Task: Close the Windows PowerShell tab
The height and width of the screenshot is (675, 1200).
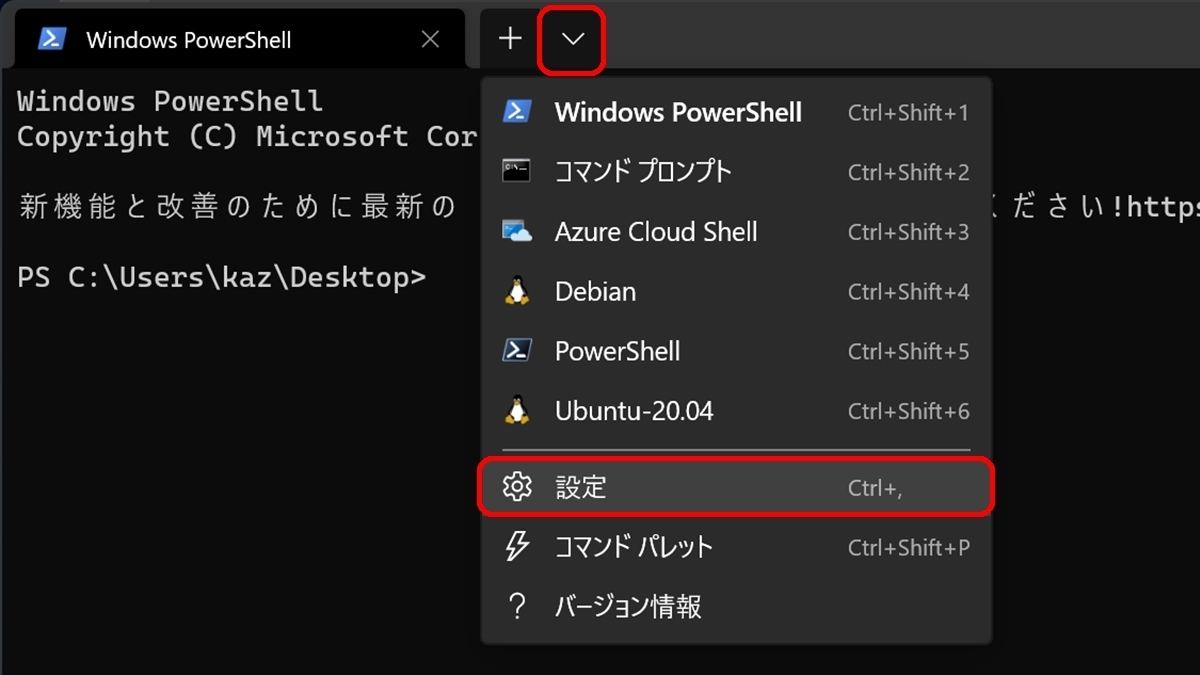Action: (x=430, y=39)
